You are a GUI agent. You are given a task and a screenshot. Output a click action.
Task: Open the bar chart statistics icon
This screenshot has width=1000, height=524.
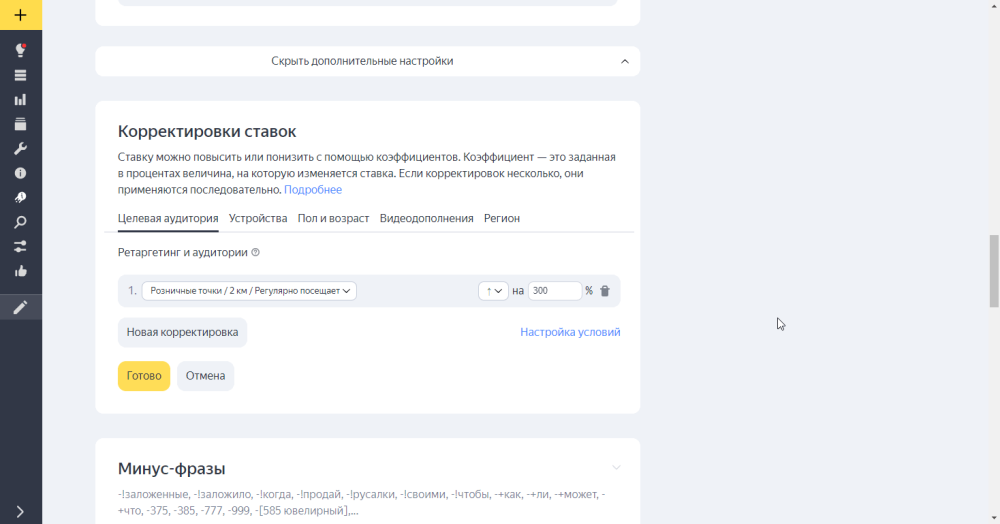coord(20,100)
